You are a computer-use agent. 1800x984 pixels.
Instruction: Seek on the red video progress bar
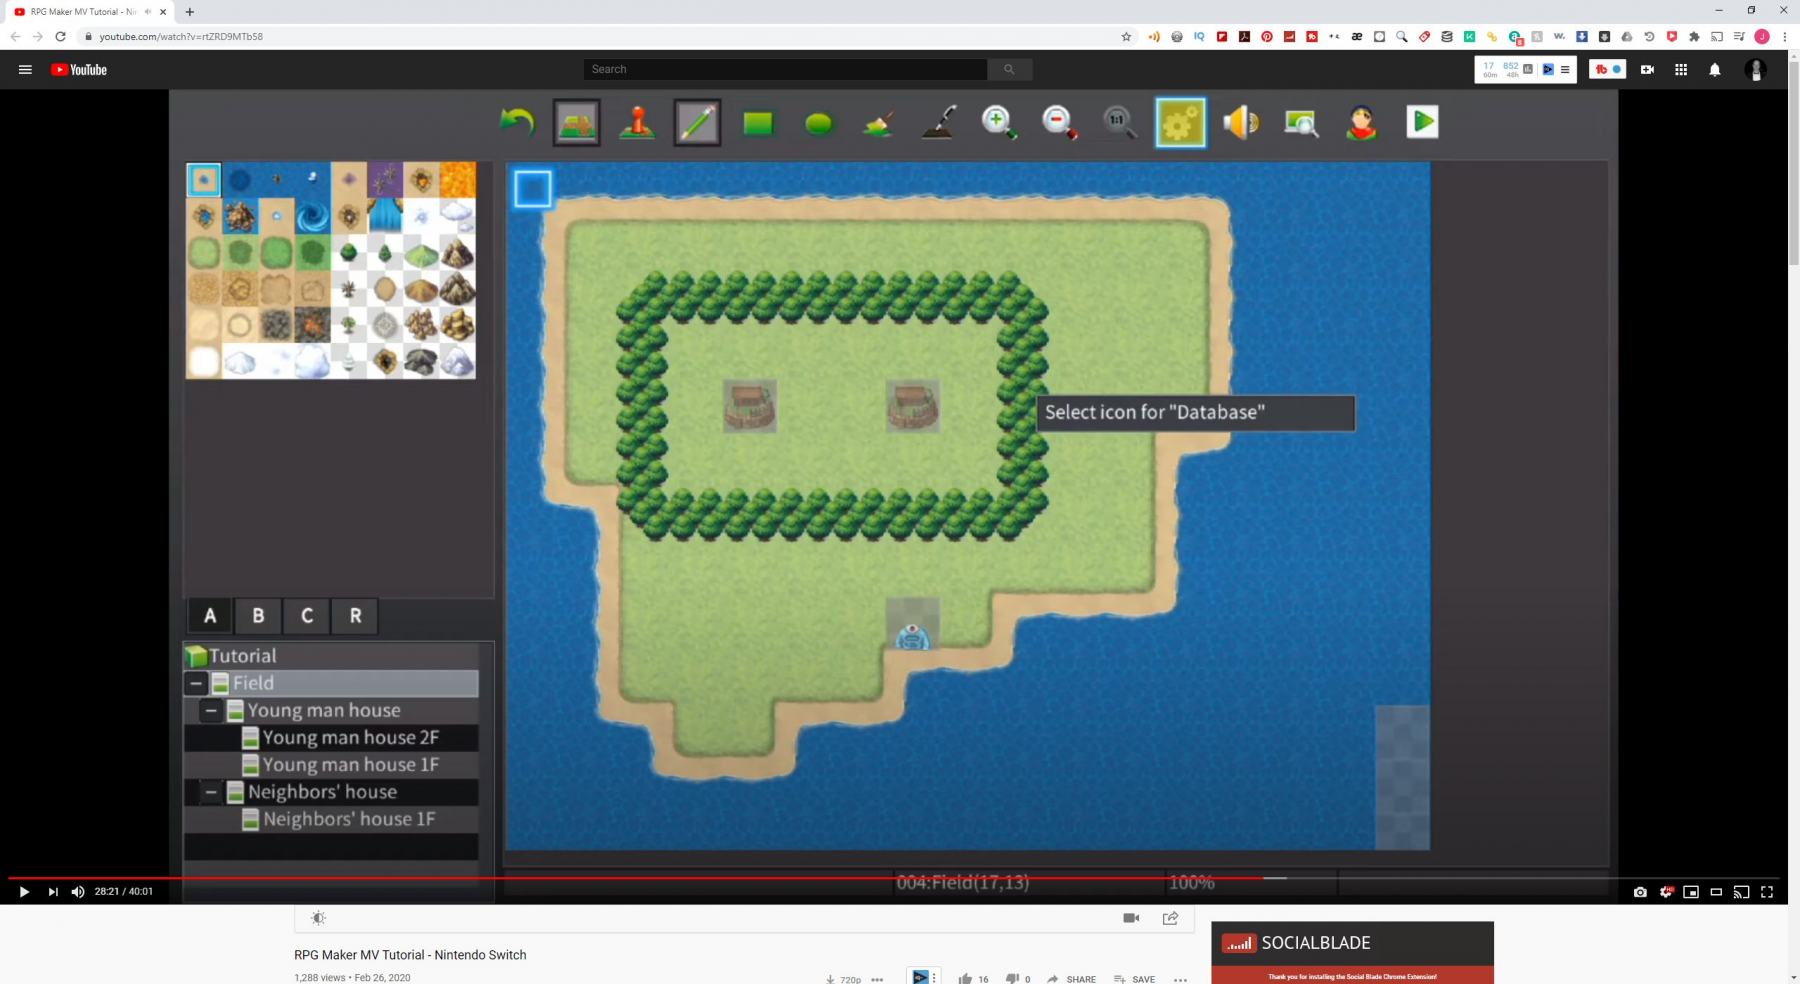click(x=635, y=878)
